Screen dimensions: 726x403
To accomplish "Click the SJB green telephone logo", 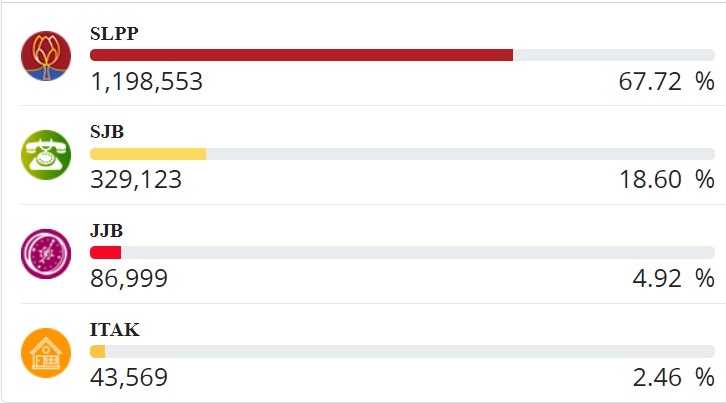I will (x=46, y=155).
